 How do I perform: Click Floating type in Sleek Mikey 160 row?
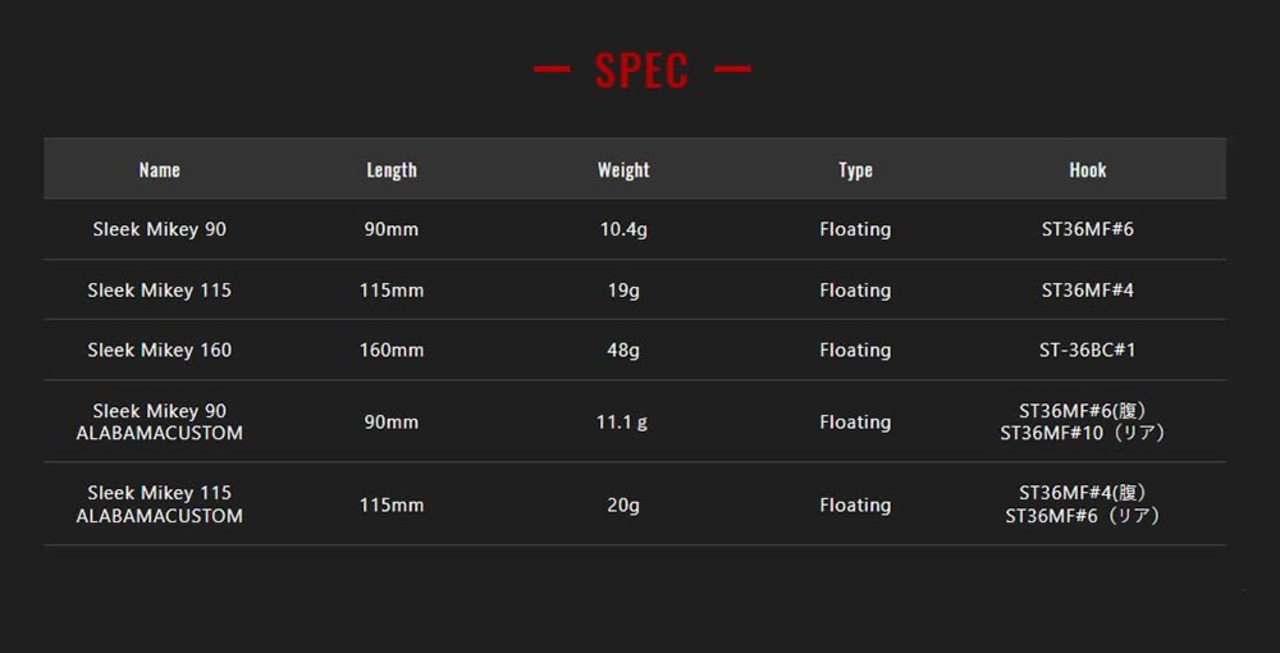855,350
